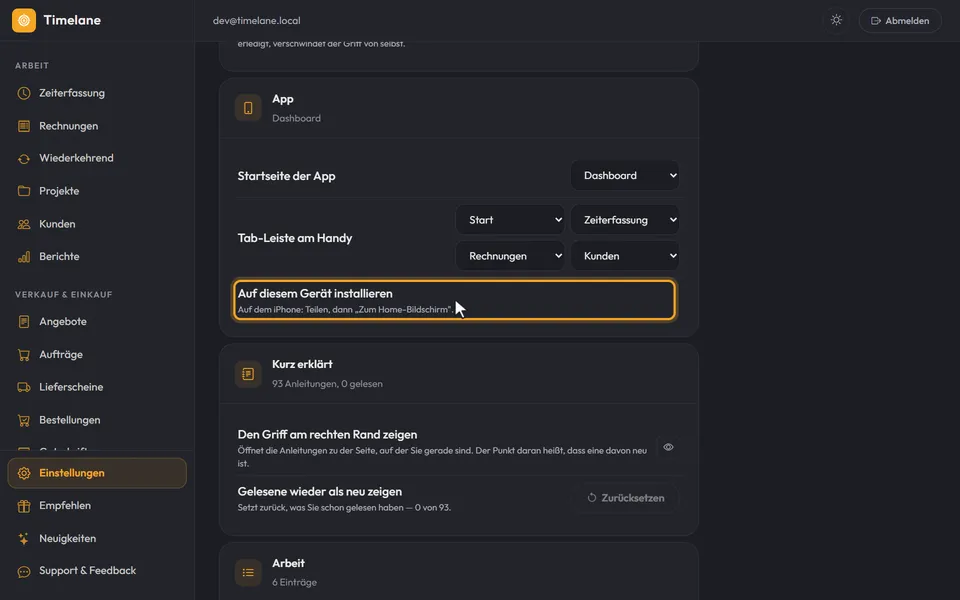960x600 pixels.
Task: Click the Einstellungen gear icon
Action: tap(24, 473)
